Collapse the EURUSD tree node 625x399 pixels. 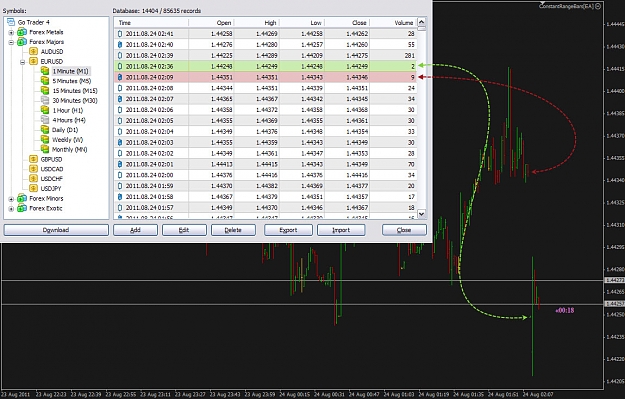23,62
